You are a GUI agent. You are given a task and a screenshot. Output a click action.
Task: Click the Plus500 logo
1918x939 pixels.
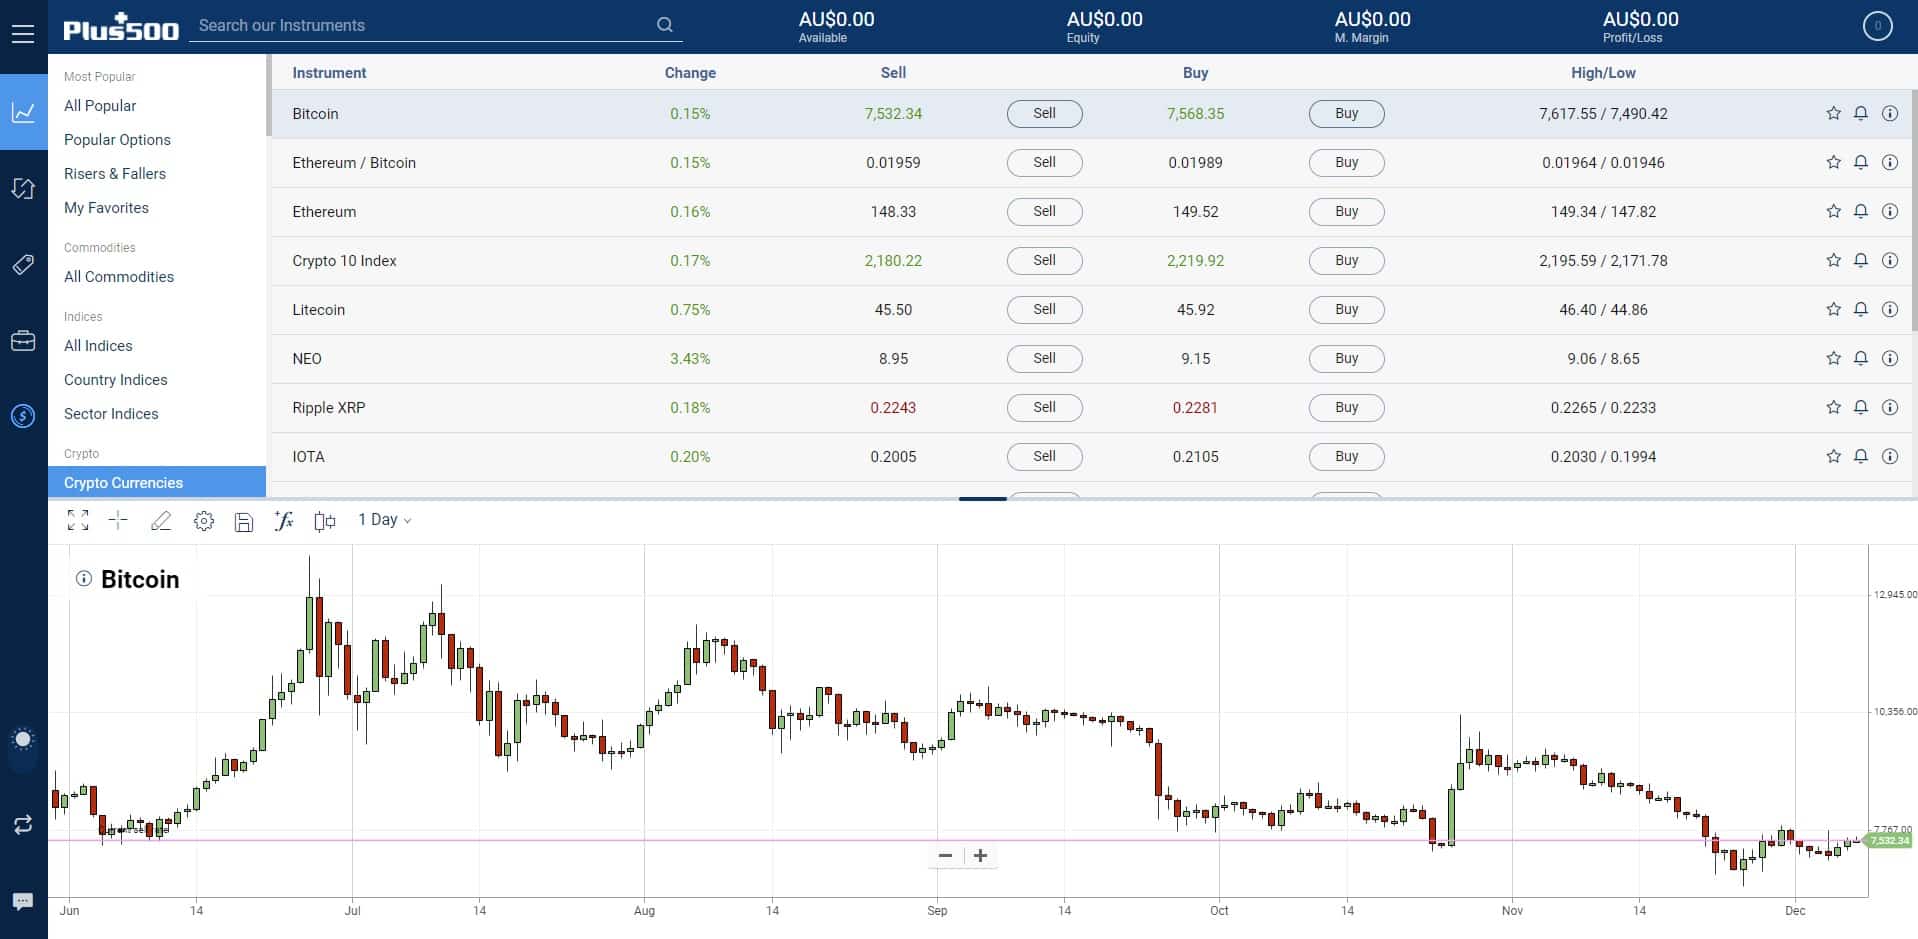(121, 27)
